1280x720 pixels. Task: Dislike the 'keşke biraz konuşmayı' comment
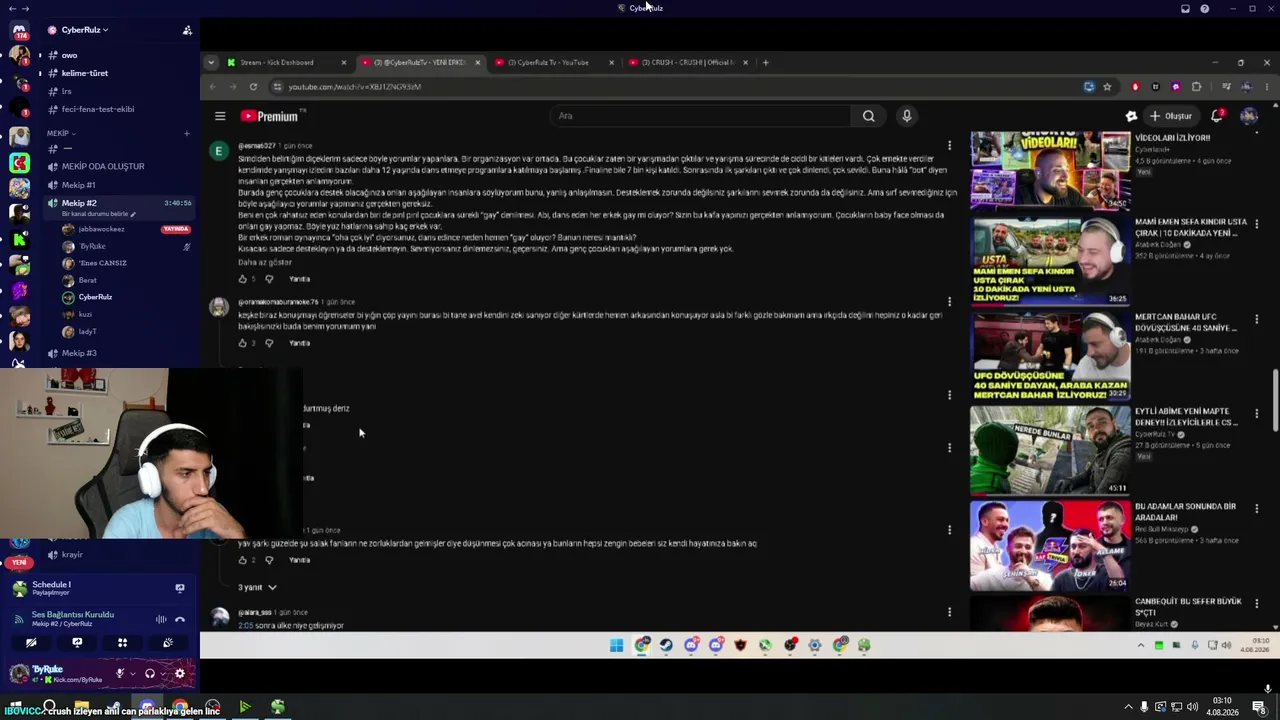(x=269, y=343)
